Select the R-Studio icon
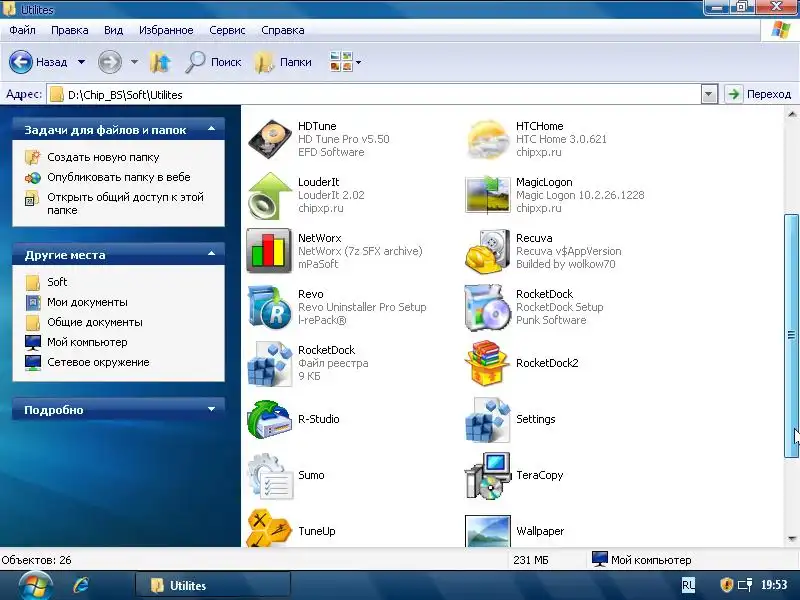 pos(269,419)
